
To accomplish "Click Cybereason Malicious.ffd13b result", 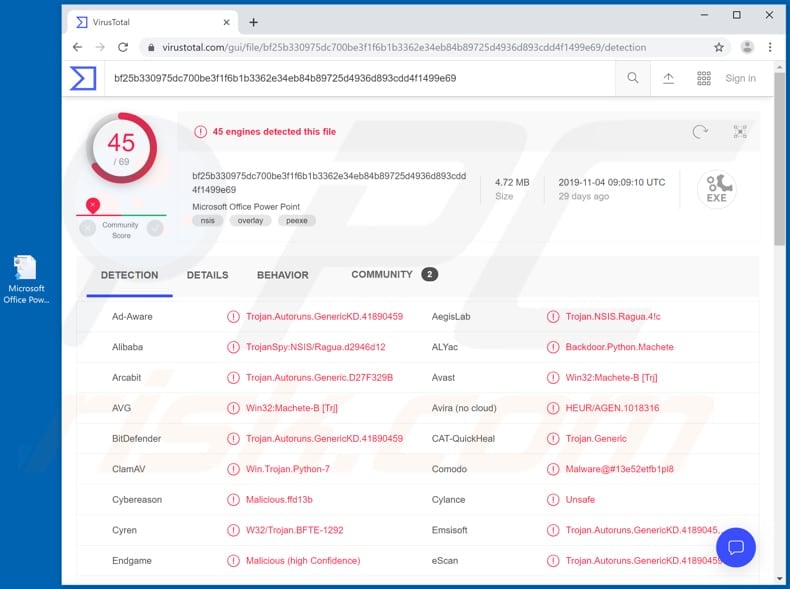I will point(279,500).
